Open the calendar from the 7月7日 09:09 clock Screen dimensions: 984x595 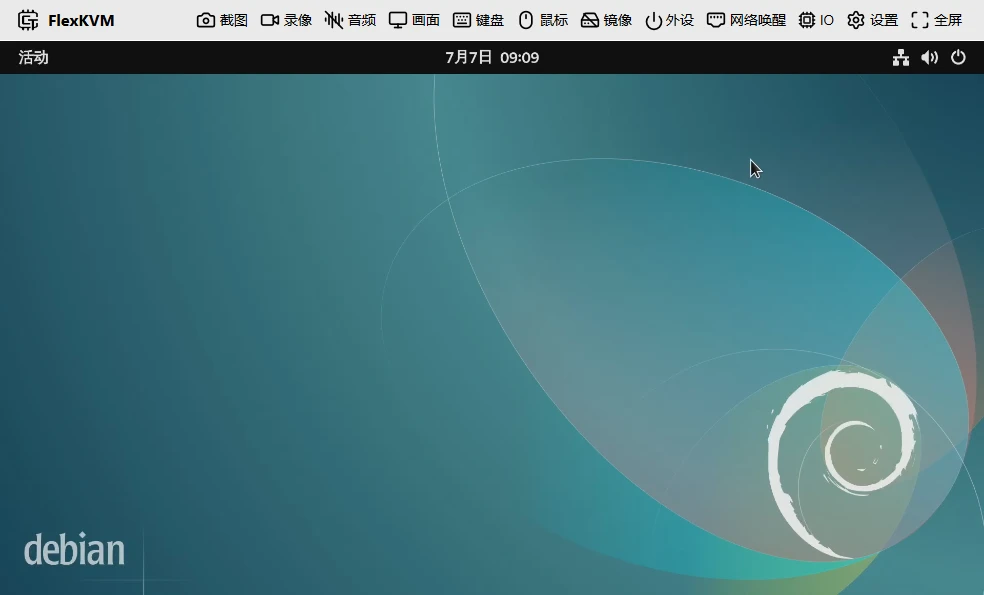(x=492, y=58)
